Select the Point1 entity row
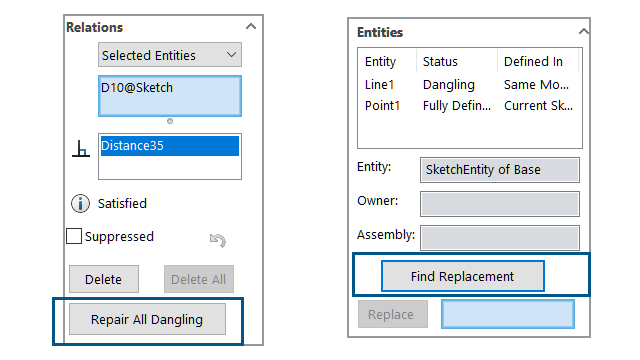This screenshot has width=640, height=360. 469,106
